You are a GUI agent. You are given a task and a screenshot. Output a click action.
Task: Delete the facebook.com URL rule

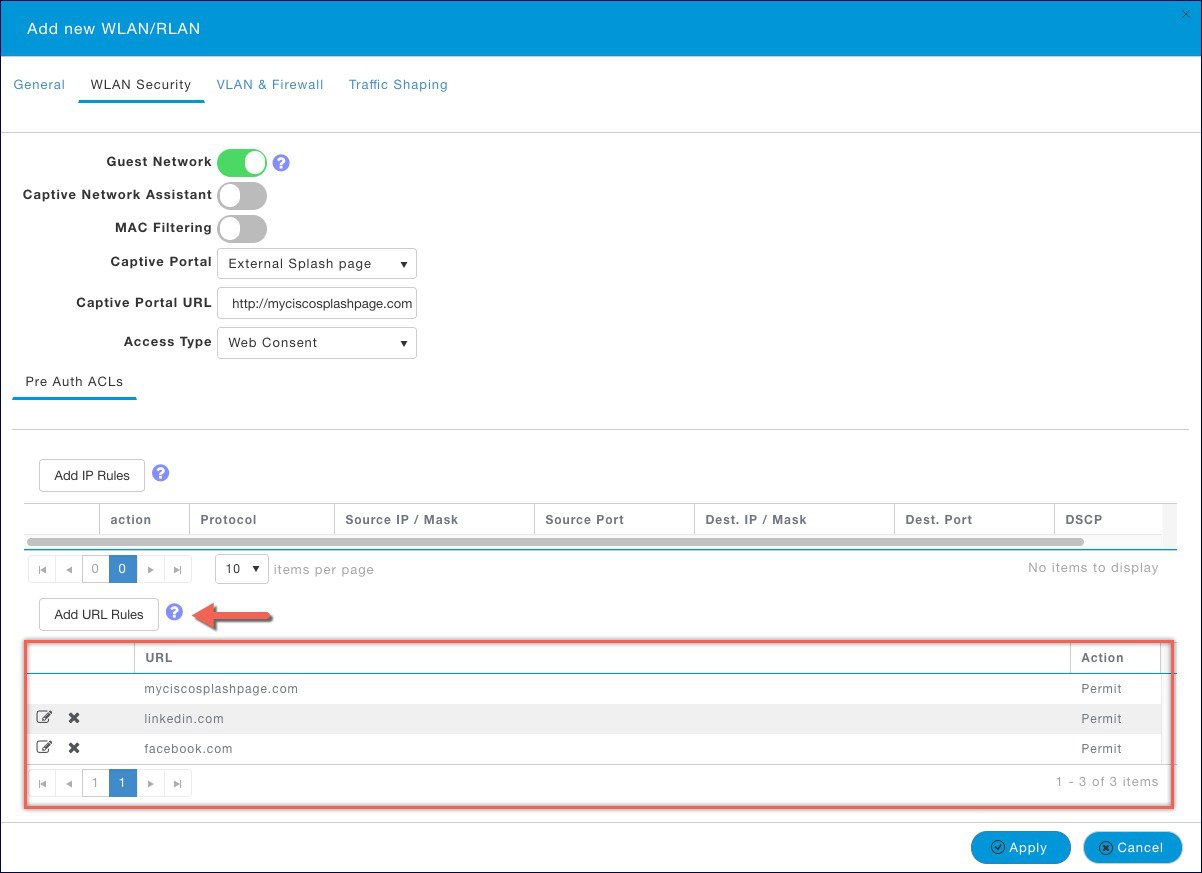tap(74, 748)
